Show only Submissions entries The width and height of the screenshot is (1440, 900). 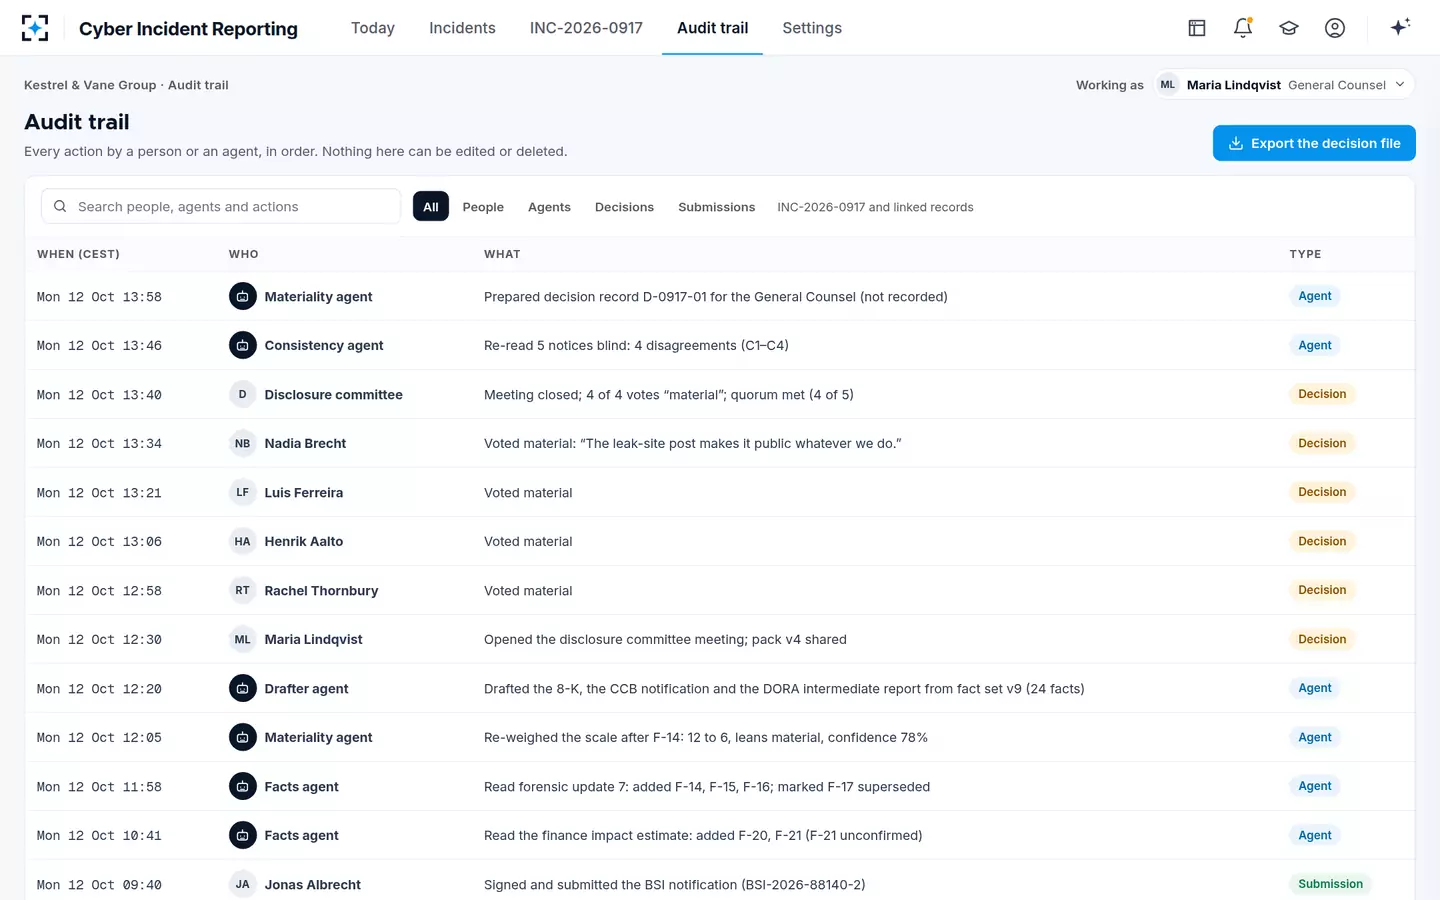(x=717, y=207)
